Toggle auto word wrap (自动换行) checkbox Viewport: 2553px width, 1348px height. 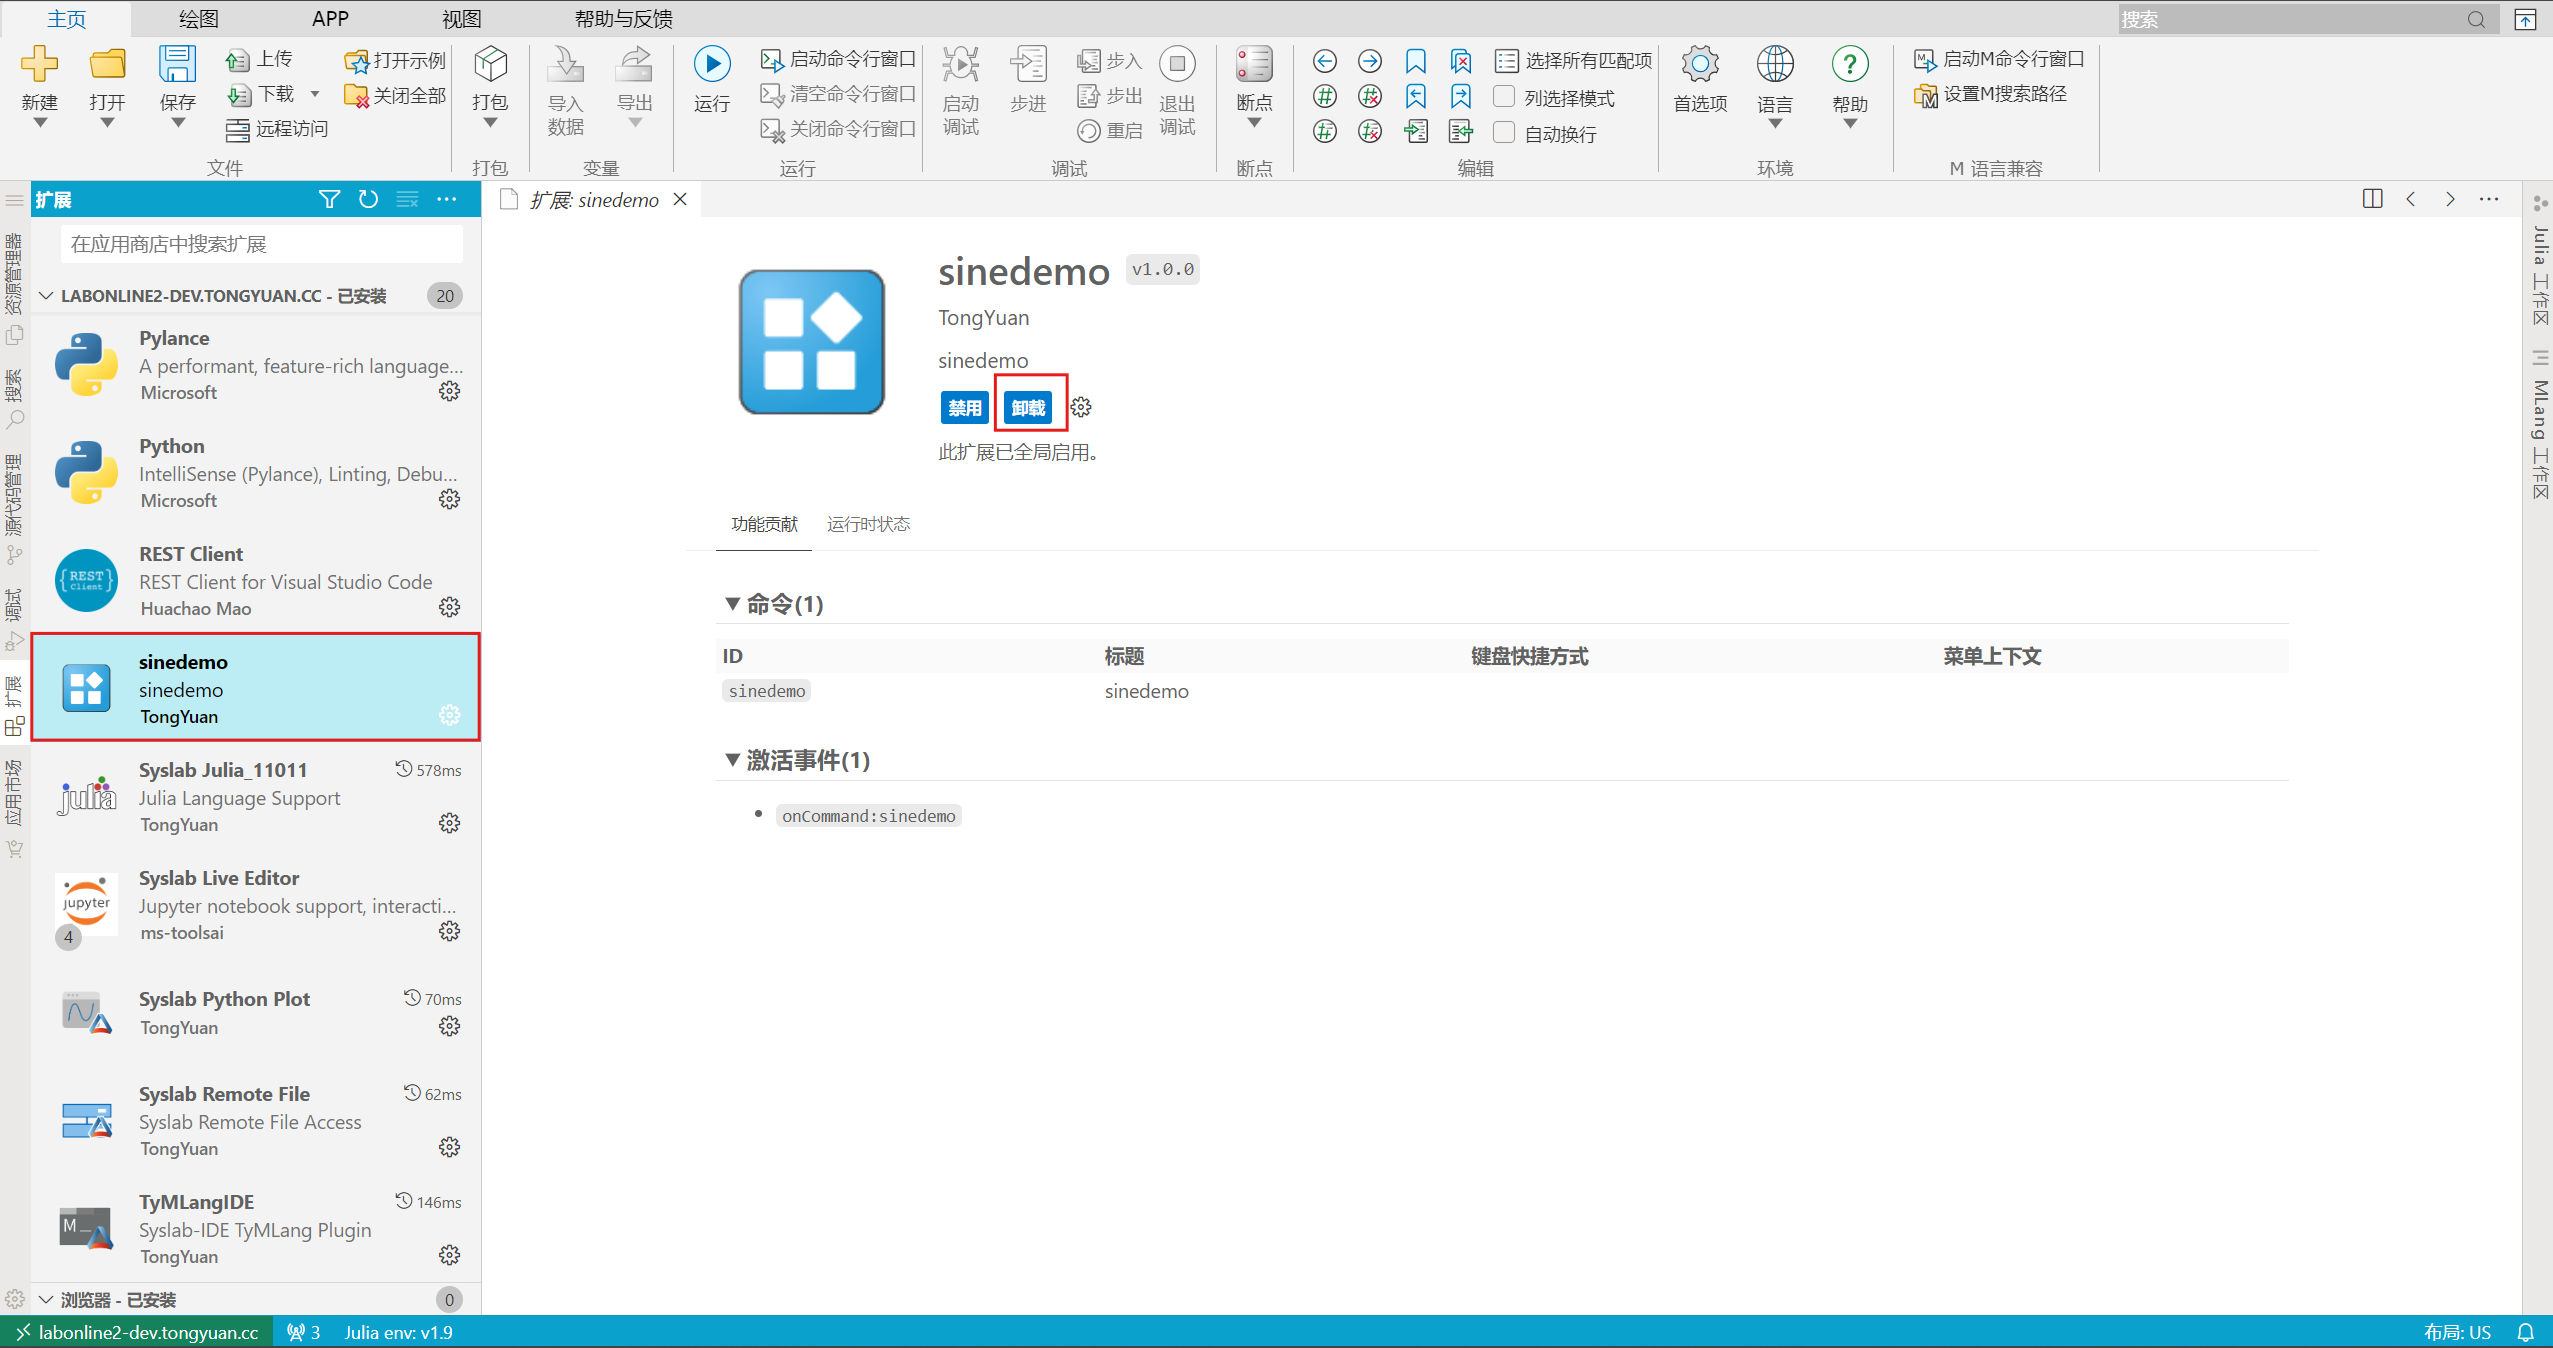(x=1504, y=133)
